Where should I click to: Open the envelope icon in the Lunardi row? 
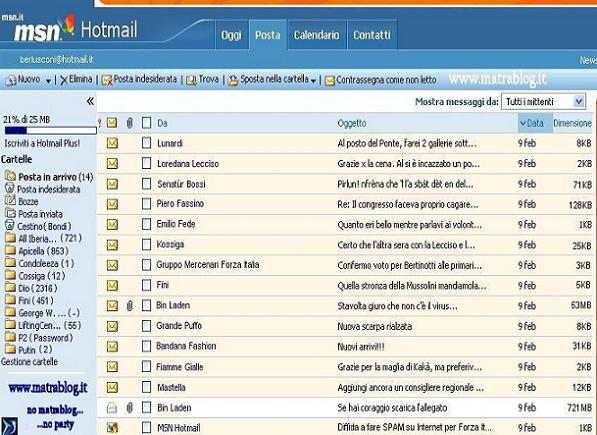[112, 143]
